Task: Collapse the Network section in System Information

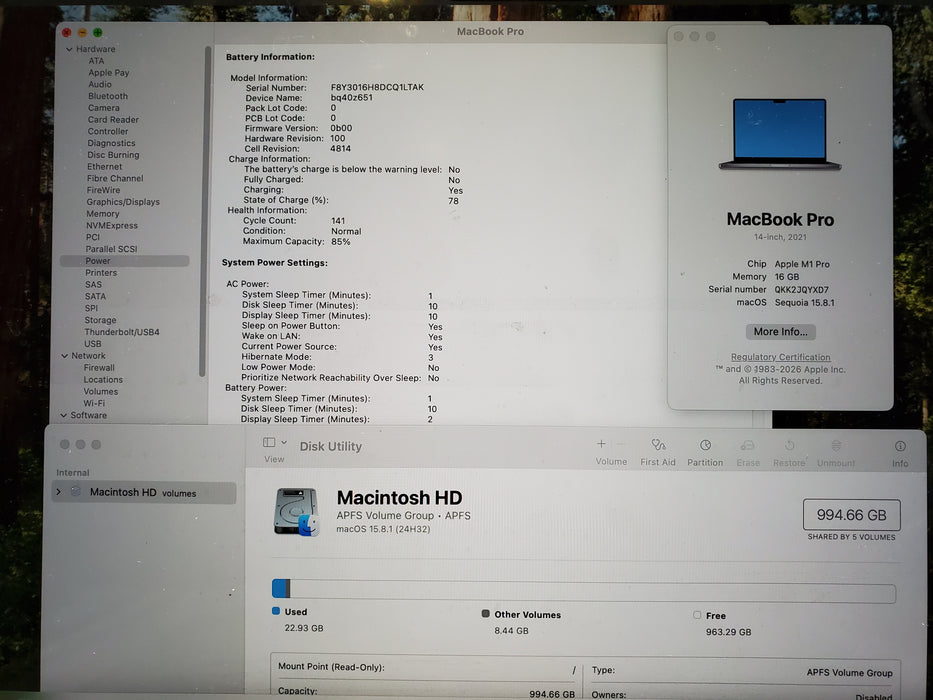Action: (64, 356)
